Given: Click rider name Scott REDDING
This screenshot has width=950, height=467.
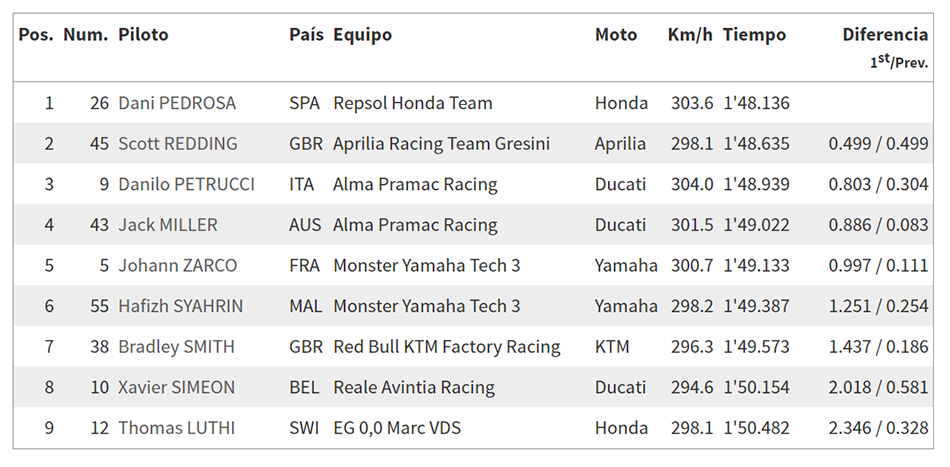Looking at the screenshot, I should (x=178, y=144).
